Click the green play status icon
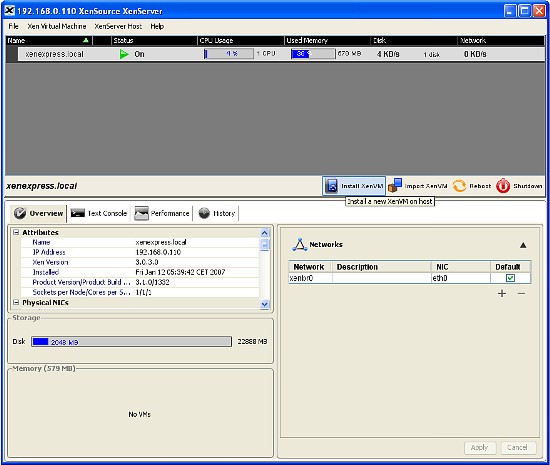The width and height of the screenshot is (550, 465). [124, 54]
